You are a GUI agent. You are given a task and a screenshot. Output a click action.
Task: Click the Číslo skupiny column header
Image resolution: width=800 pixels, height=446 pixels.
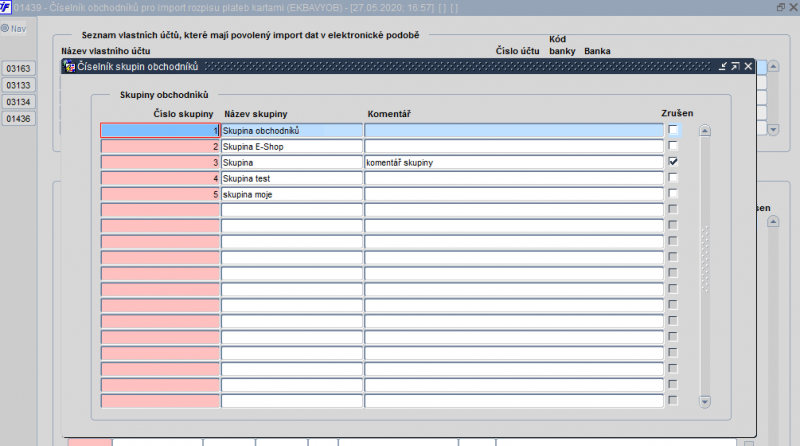(183, 114)
